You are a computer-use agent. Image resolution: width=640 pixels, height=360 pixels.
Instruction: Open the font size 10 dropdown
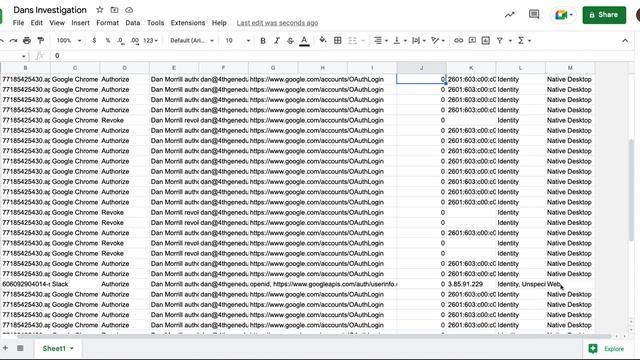point(238,40)
